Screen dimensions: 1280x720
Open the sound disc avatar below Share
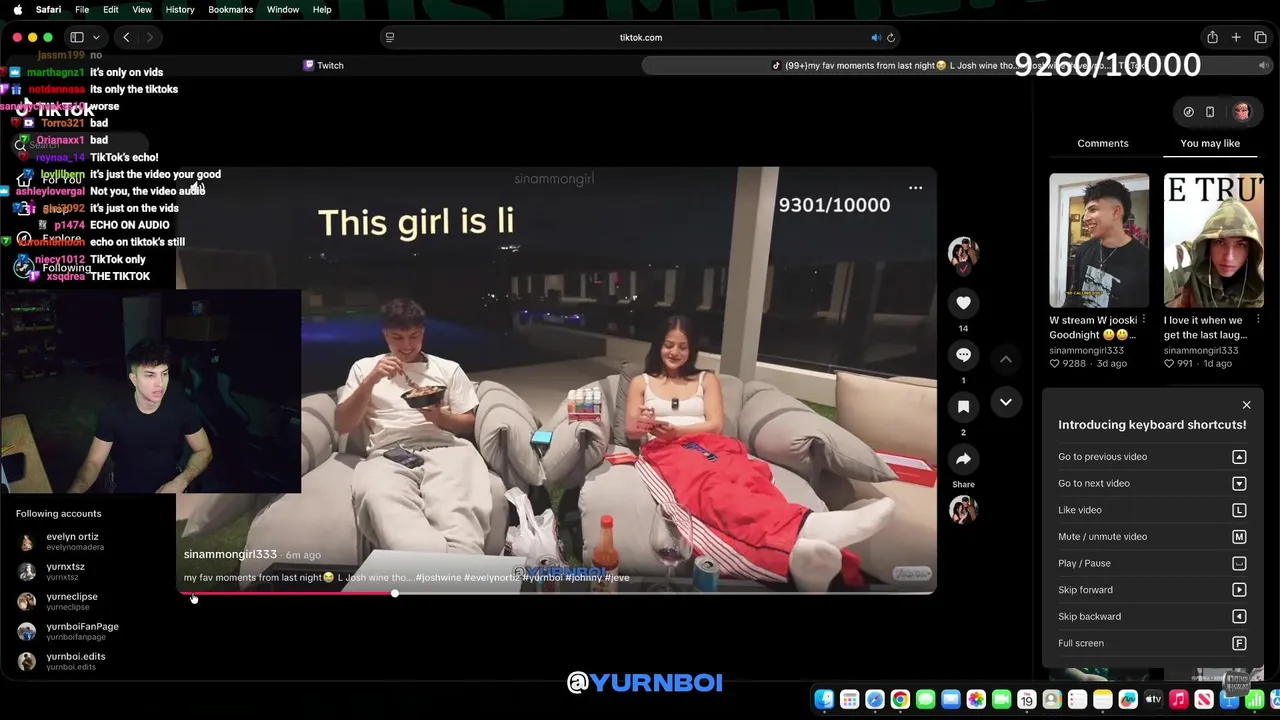[x=963, y=510]
